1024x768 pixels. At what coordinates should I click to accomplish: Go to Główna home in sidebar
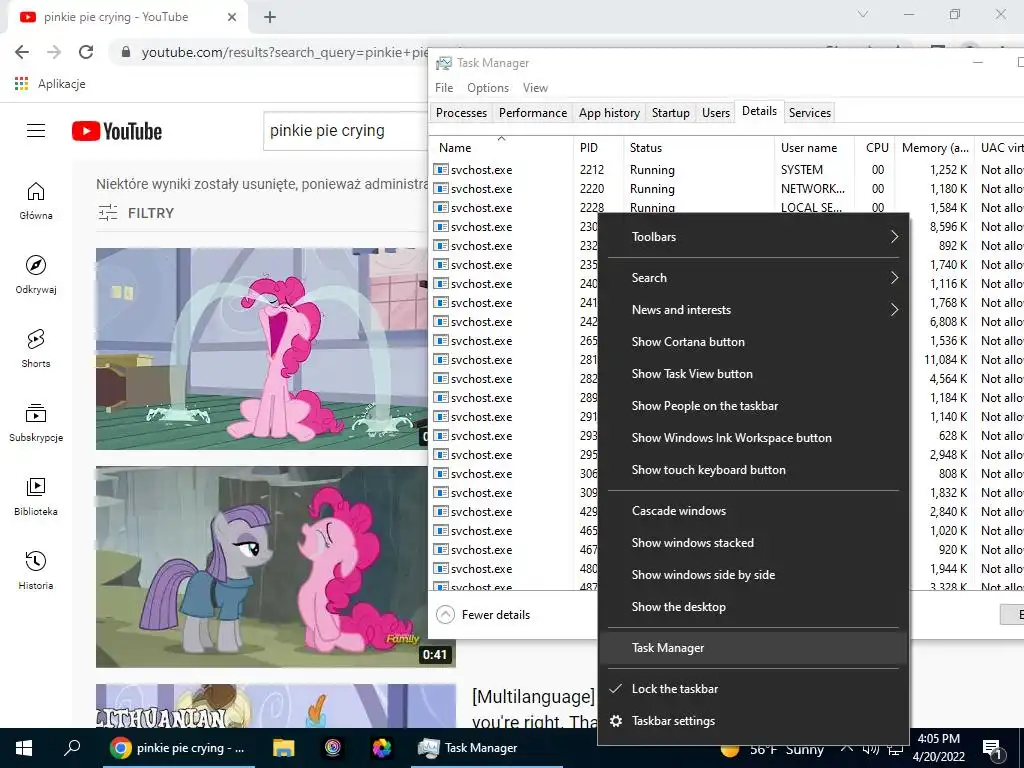pos(36,200)
